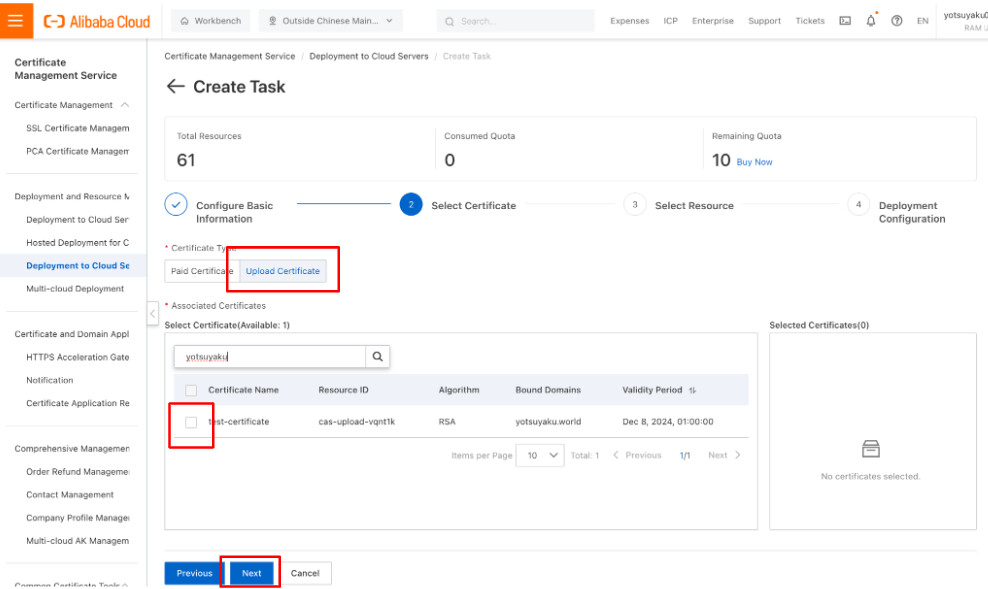Check the test-certificate row checkbox
The image size is (988, 589).
pyautogui.click(x=190, y=424)
